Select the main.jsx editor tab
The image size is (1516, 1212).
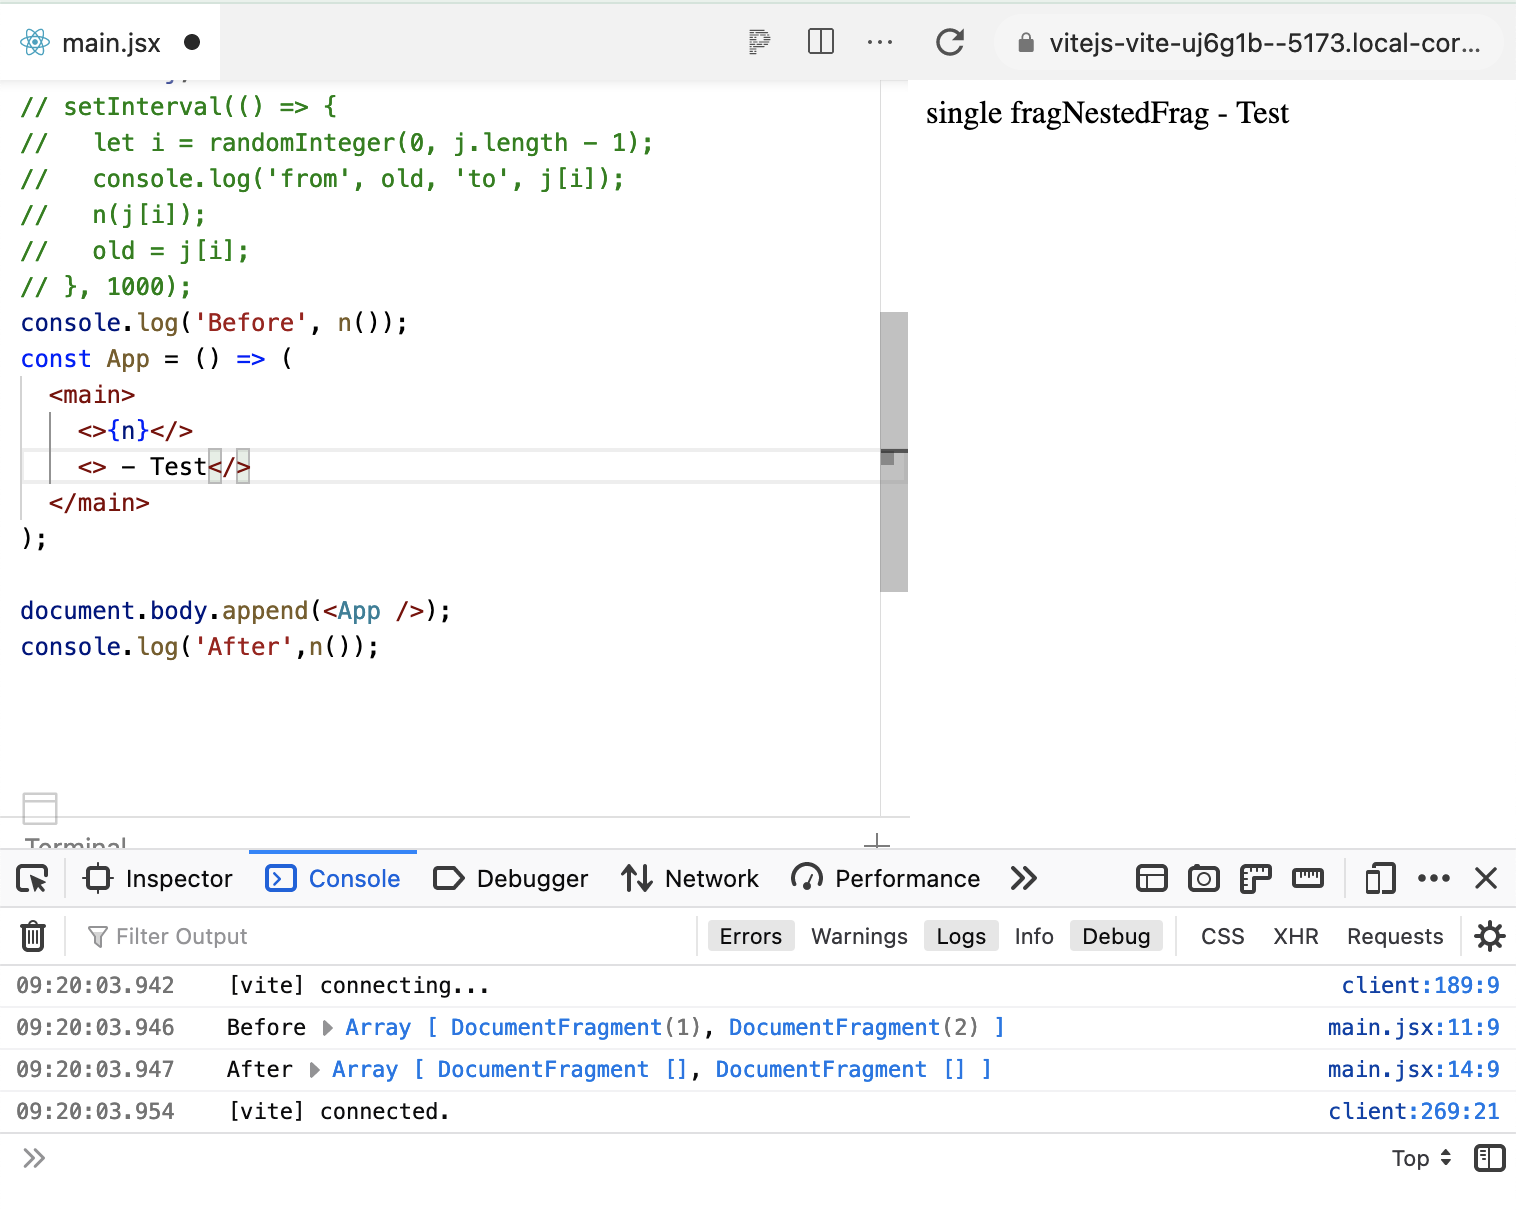coord(111,42)
